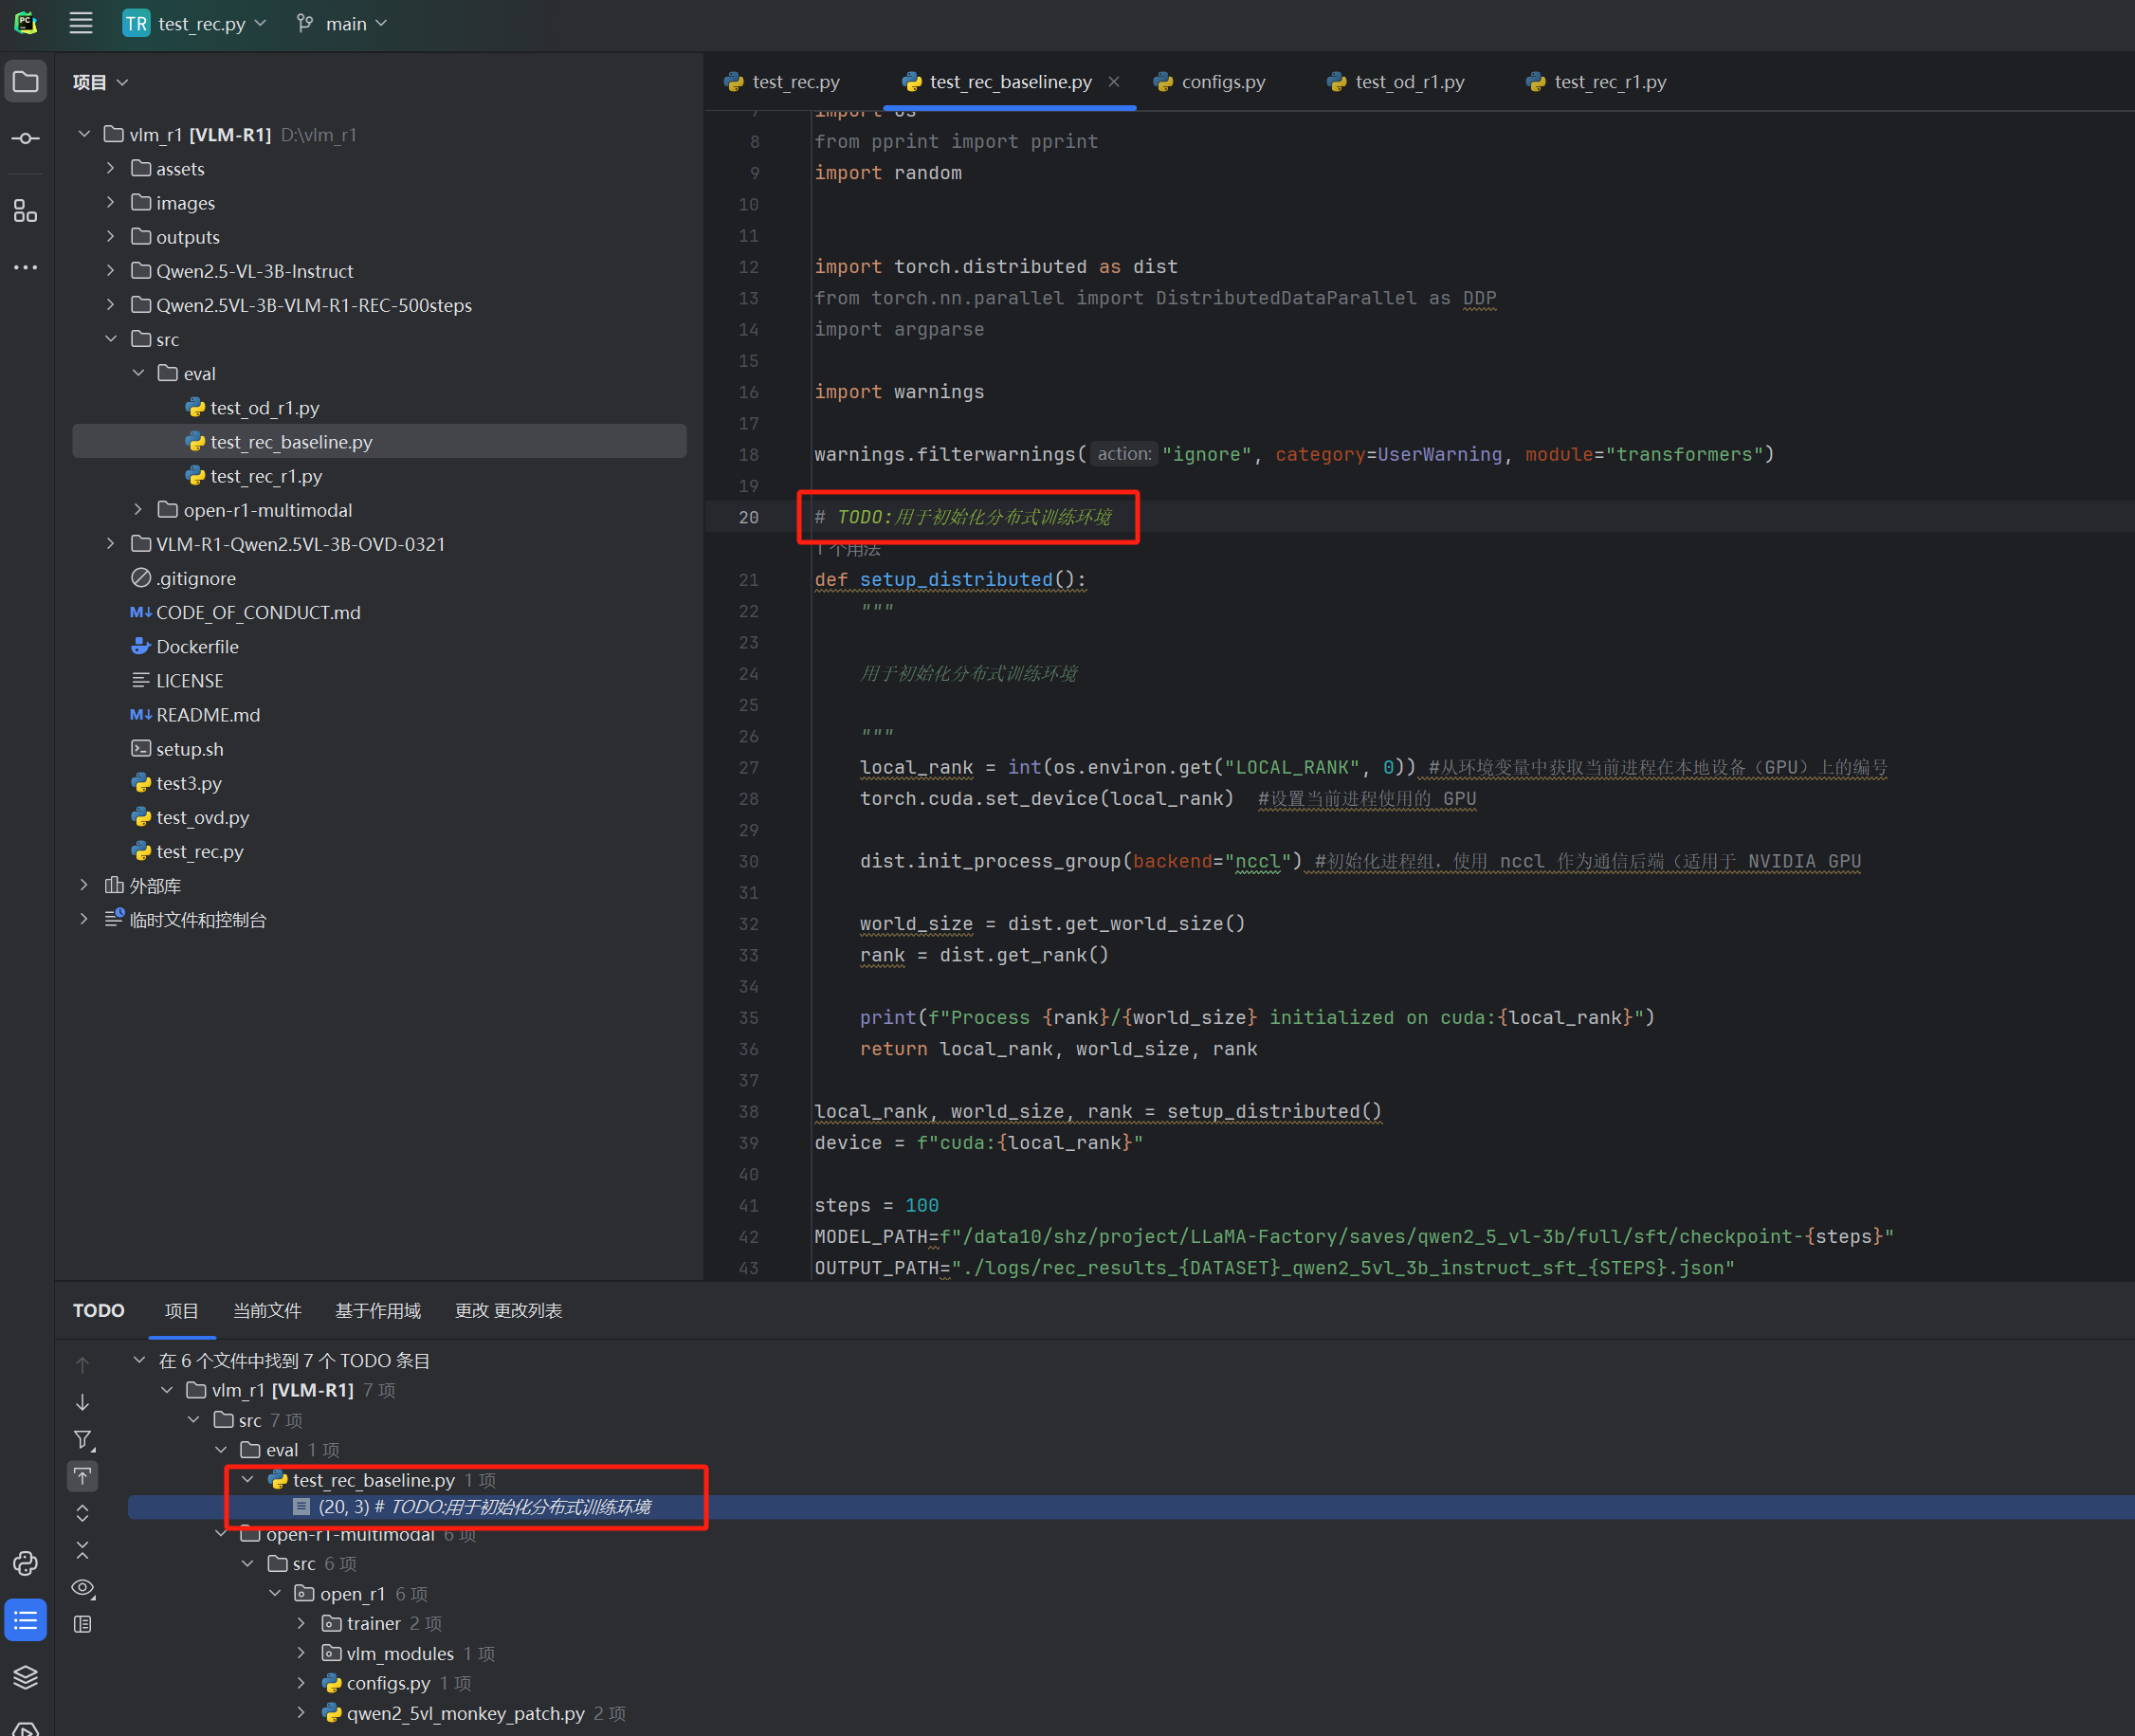Open the Python Packages layers icon

pyautogui.click(x=26, y=1677)
